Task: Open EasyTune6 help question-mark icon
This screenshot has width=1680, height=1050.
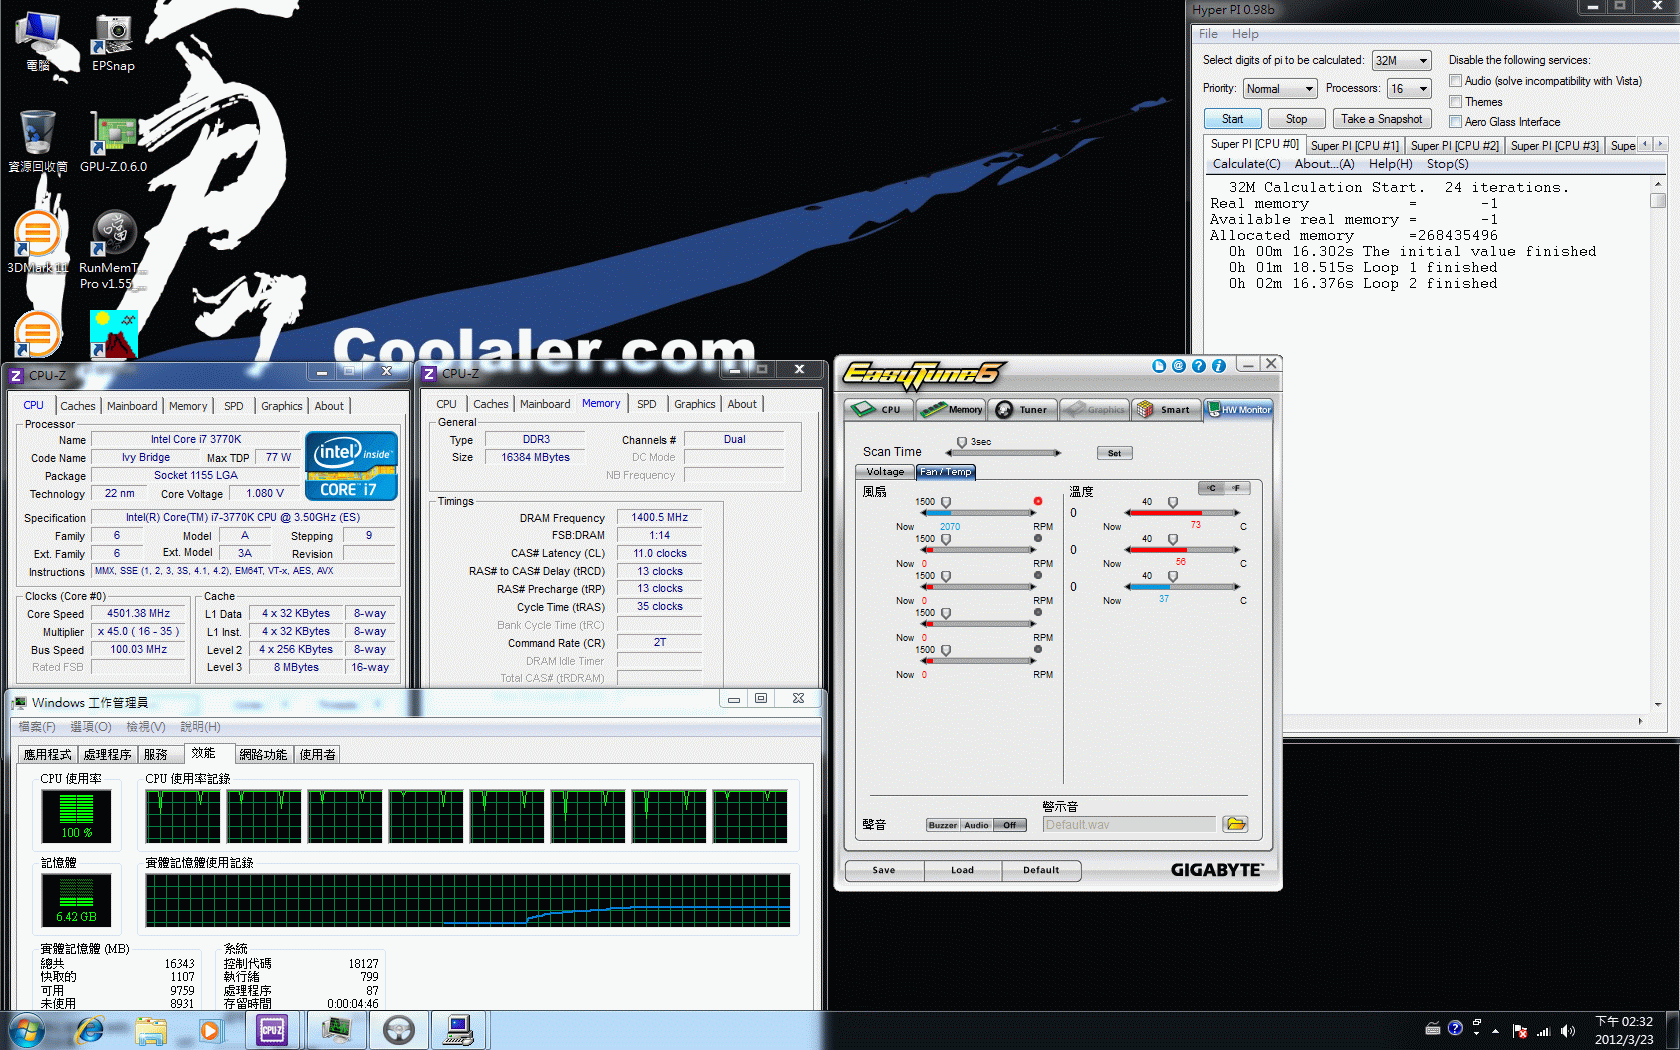Action: (1199, 366)
